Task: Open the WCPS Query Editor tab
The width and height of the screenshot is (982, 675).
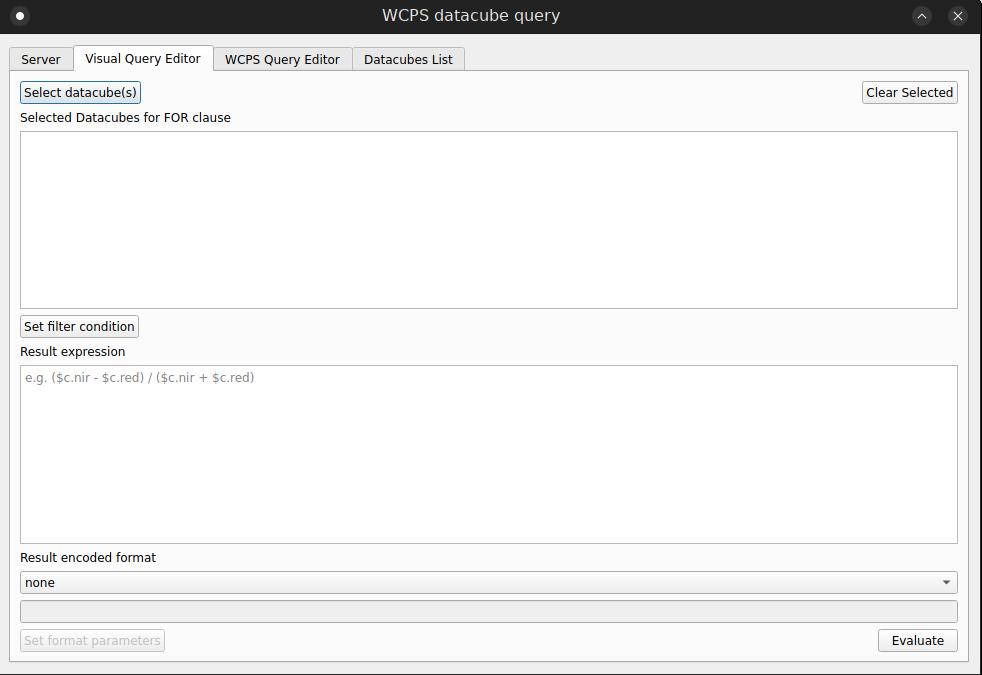Action: pos(283,59)
